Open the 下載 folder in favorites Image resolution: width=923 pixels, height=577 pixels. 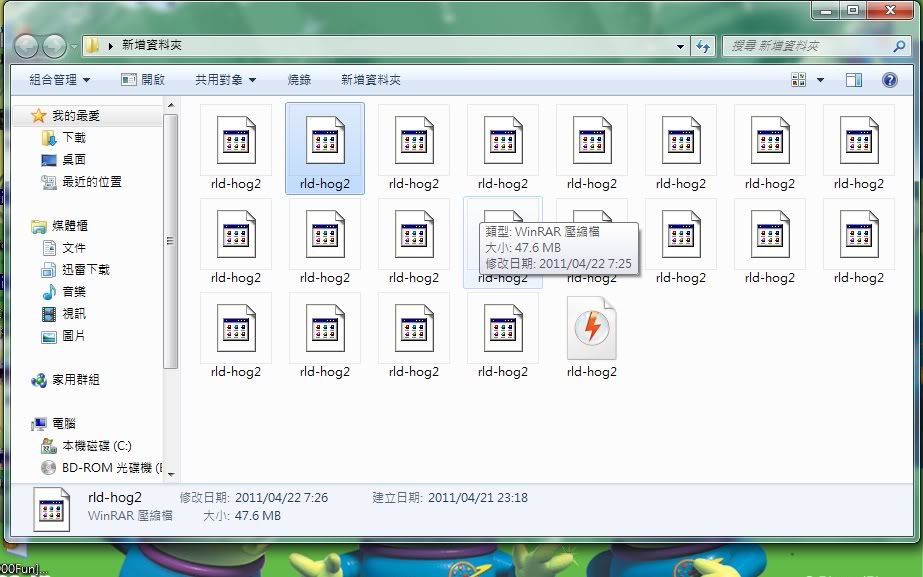[x=73, y=138]
